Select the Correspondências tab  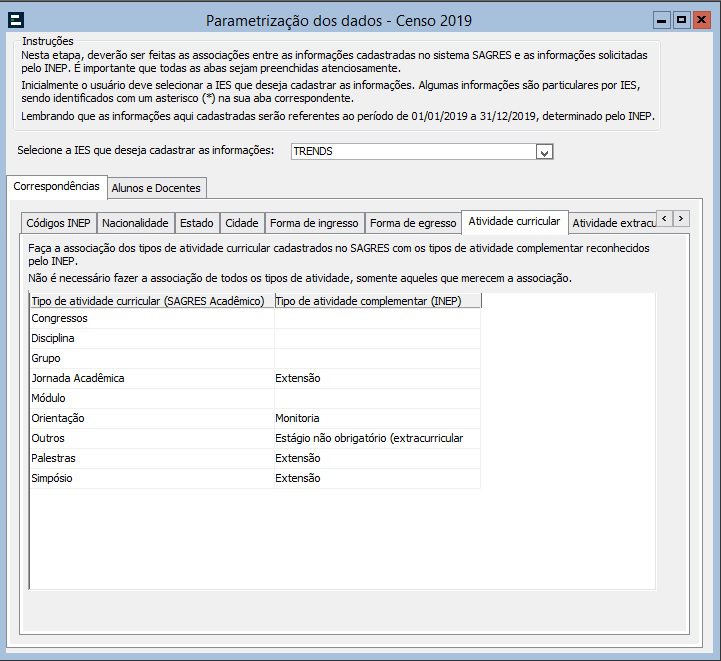click(57, 187)
